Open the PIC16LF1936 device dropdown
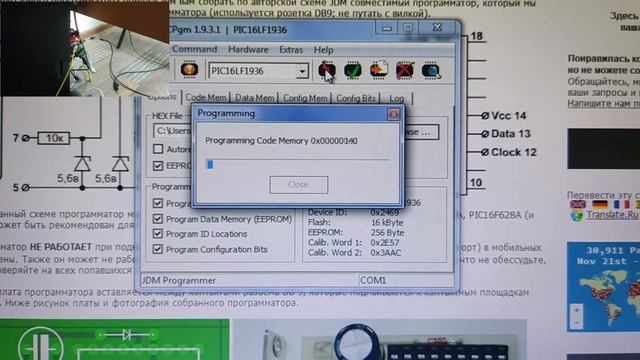 302,71
